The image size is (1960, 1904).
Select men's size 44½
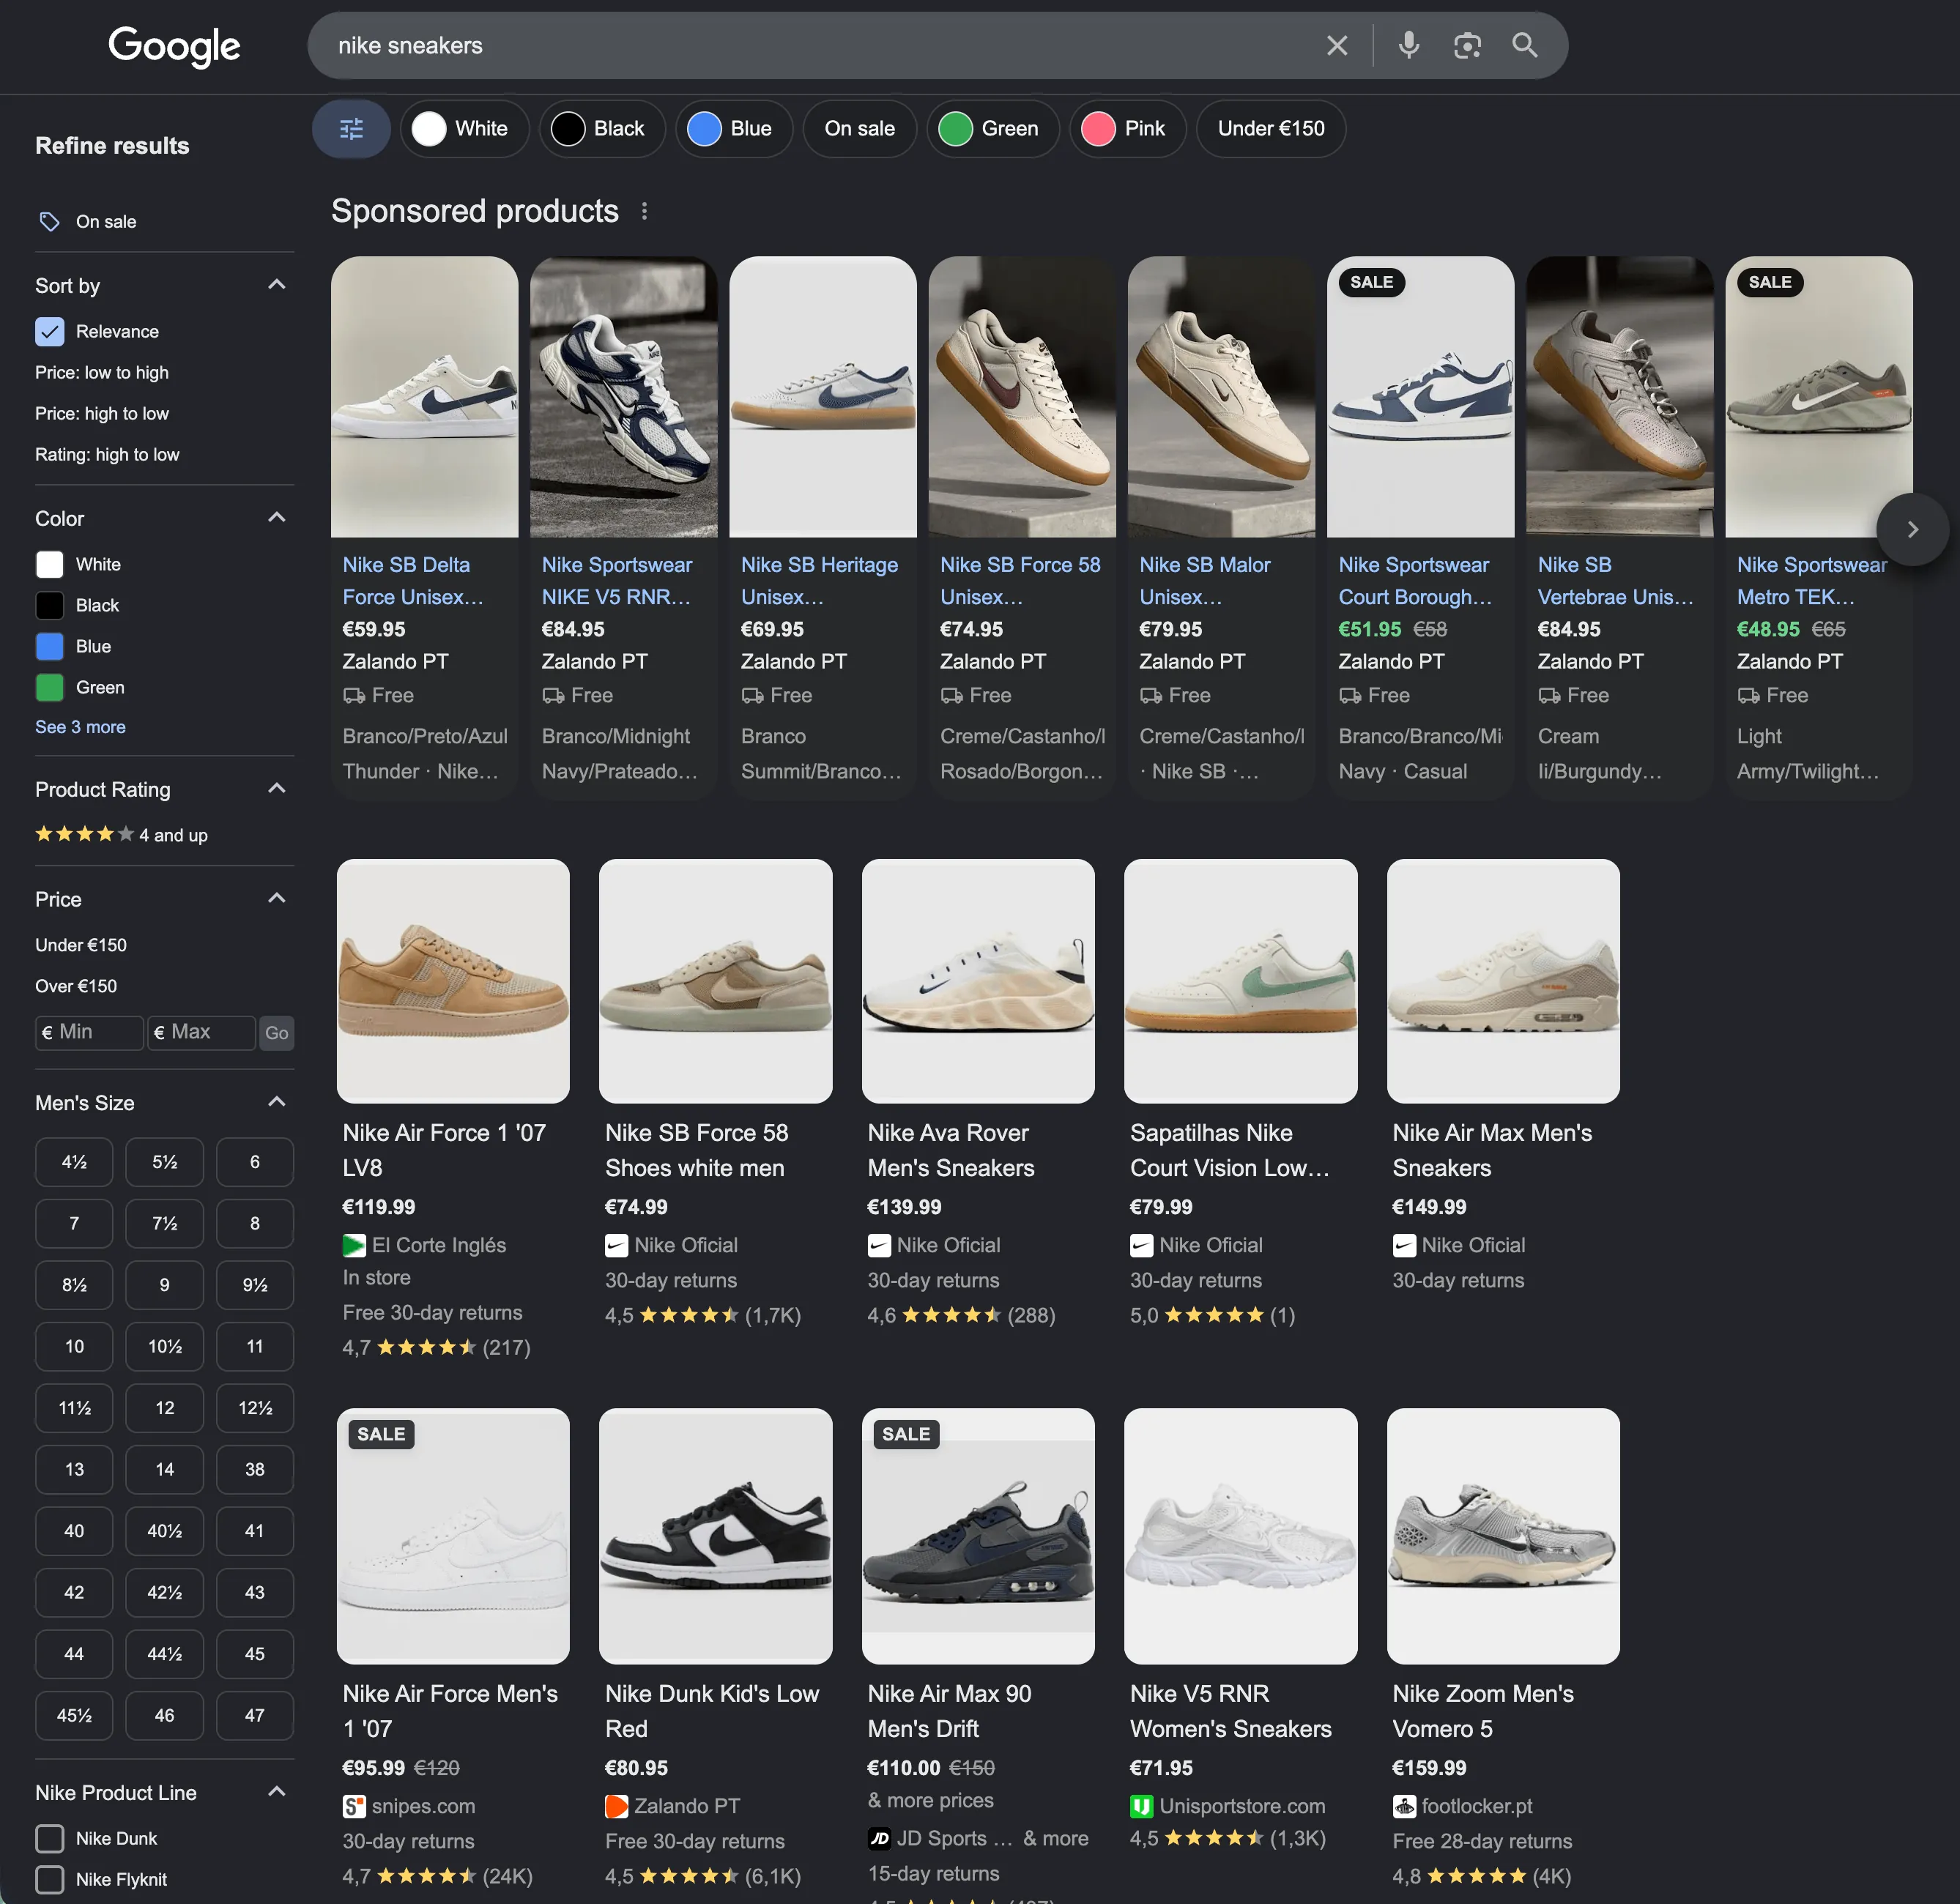point(165,1654)
